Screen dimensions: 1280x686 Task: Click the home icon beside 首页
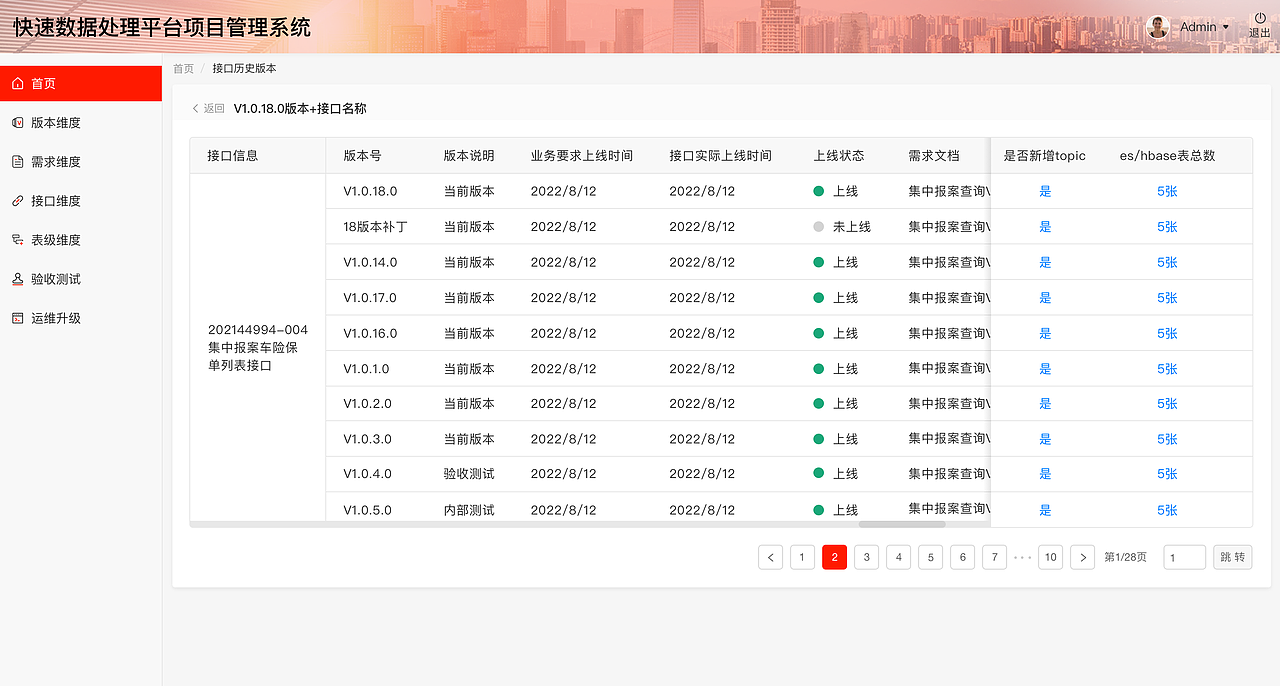[18, 84]
